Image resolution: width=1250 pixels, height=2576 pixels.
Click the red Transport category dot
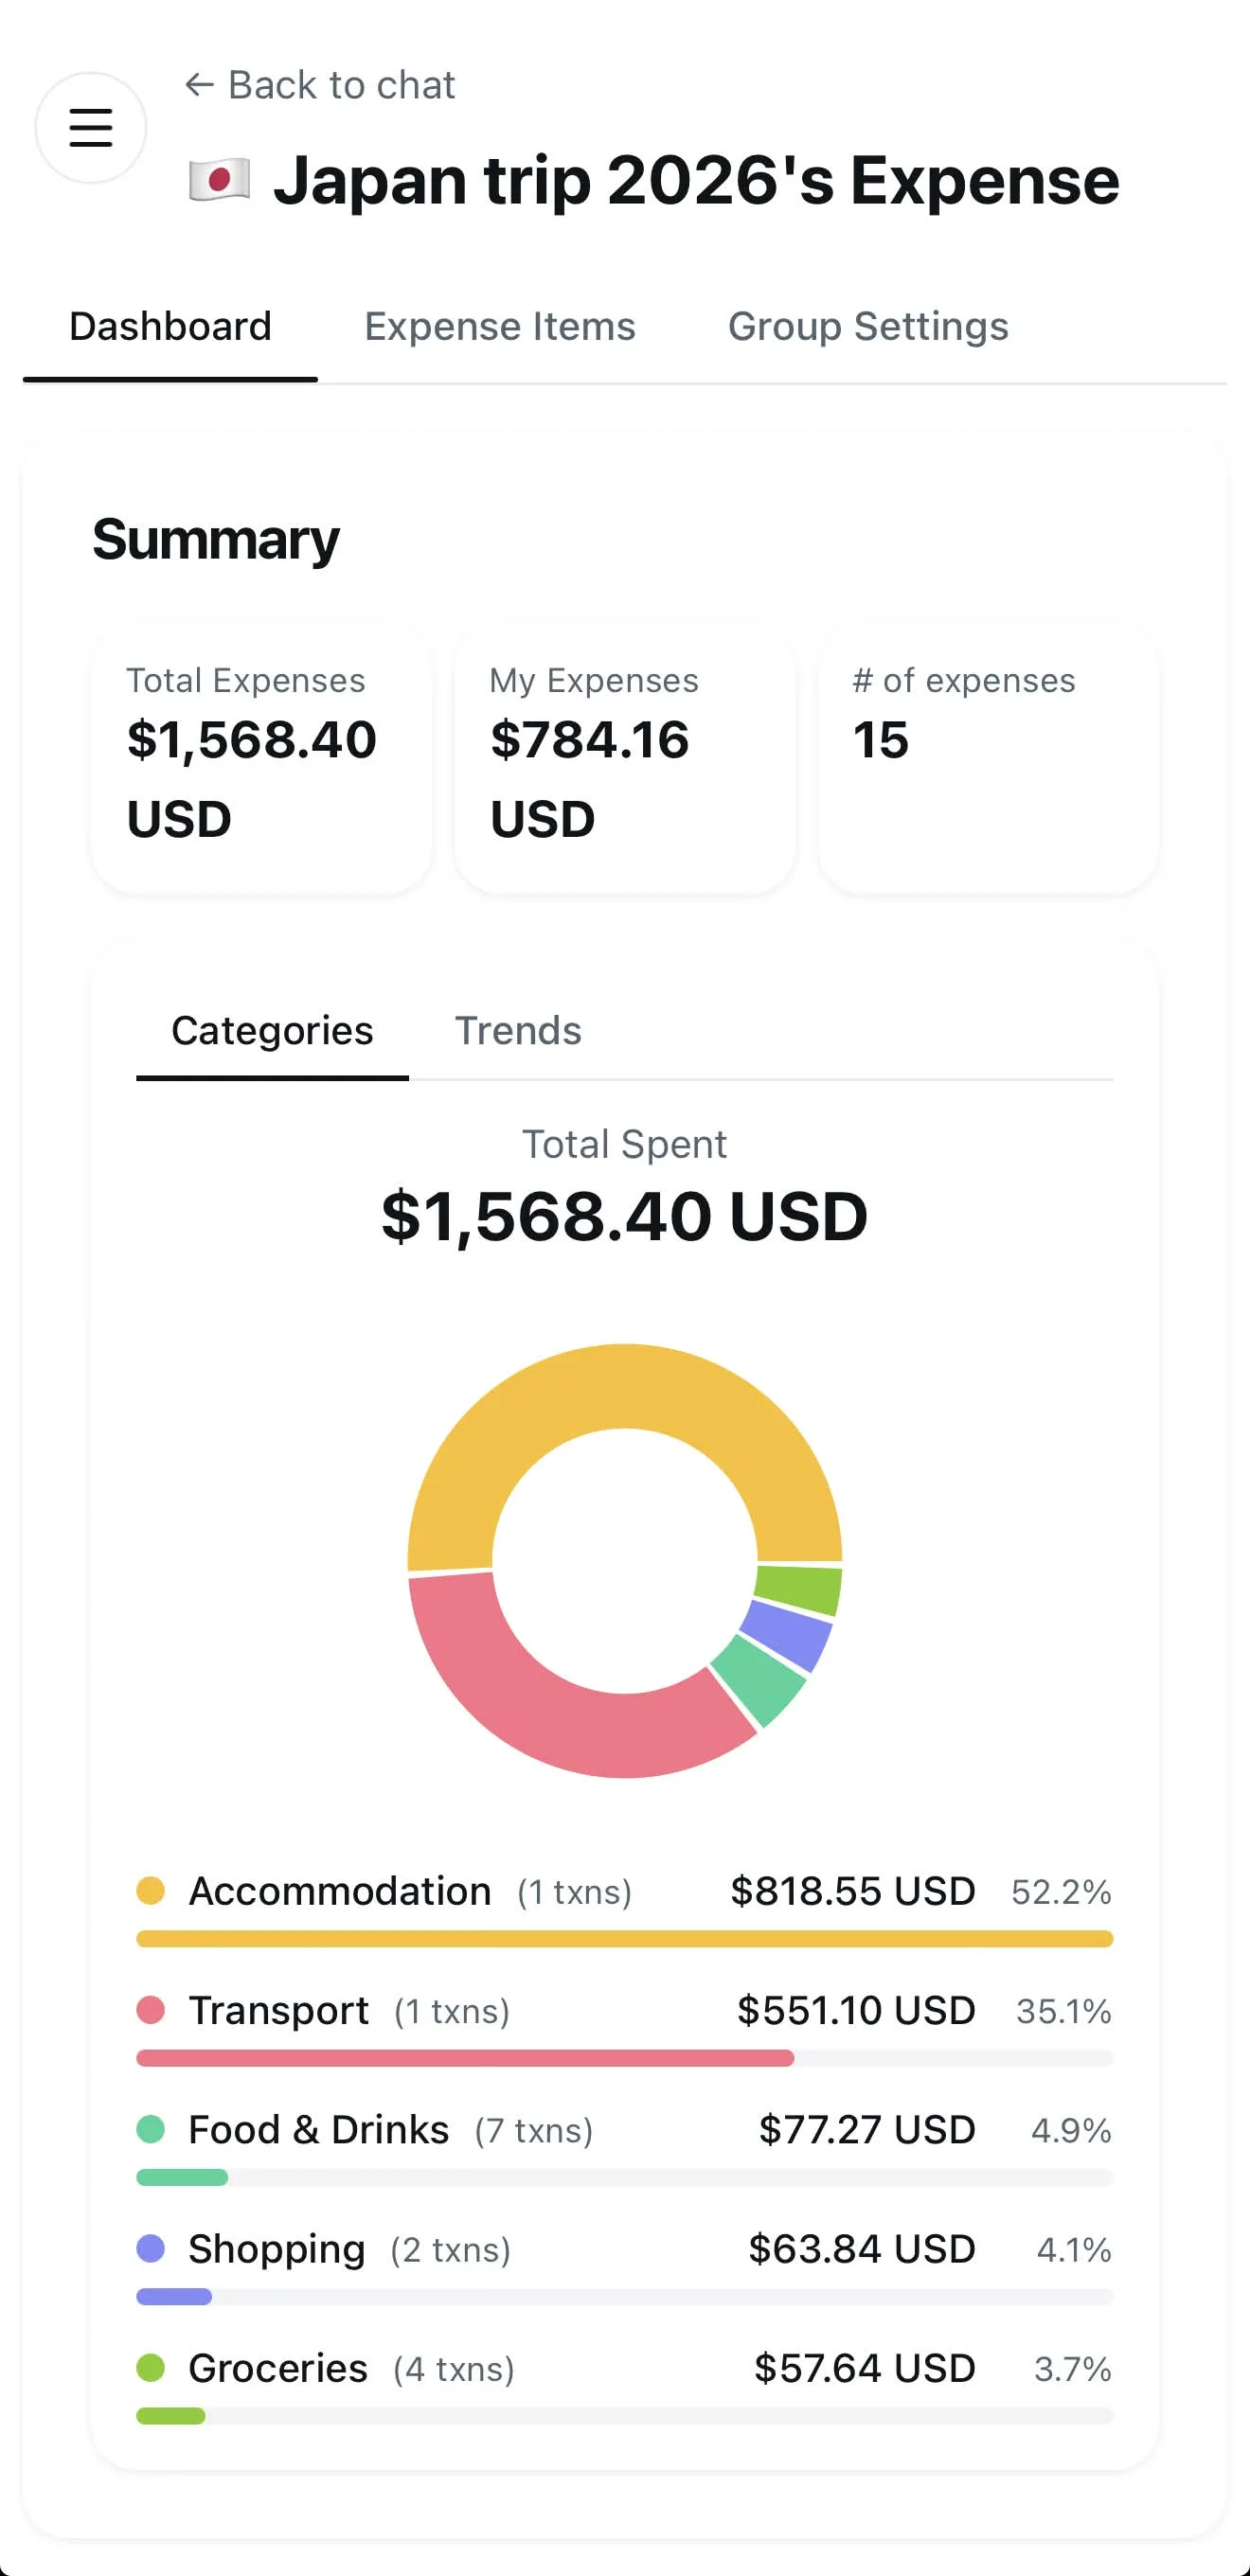tap(150, 2010)
